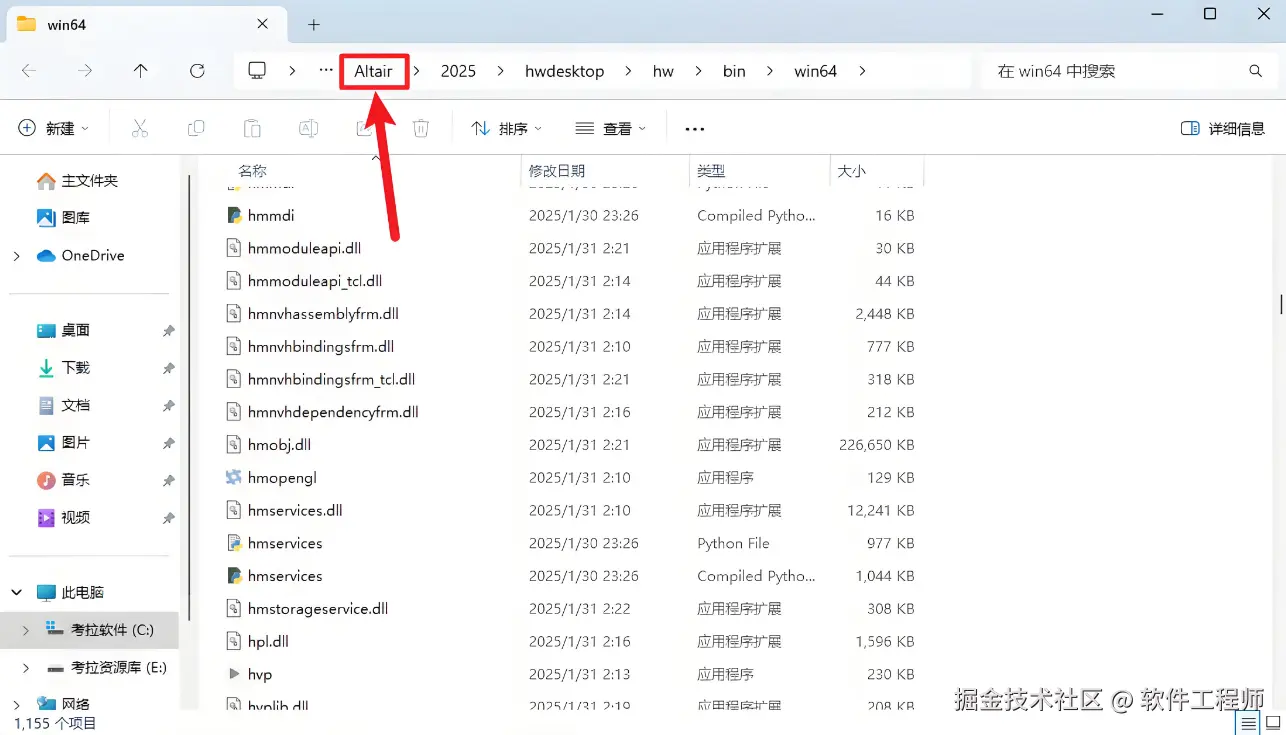The height and width of the screenshot is (735, 1286).
Task: Click chevron between Altair and 2025
Action: tap(417, 71)
